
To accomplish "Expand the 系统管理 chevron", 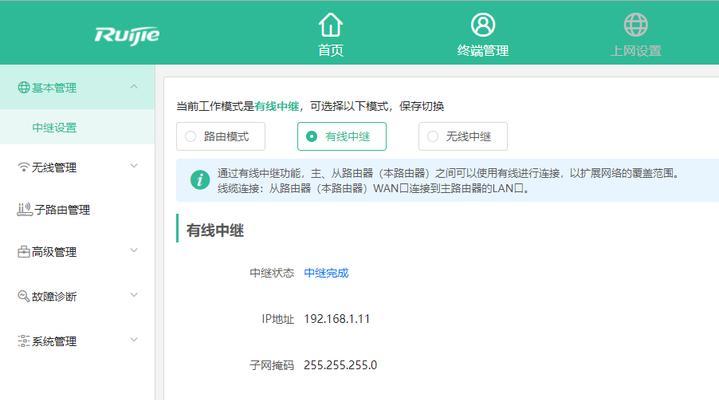I will tap(134, 339).
